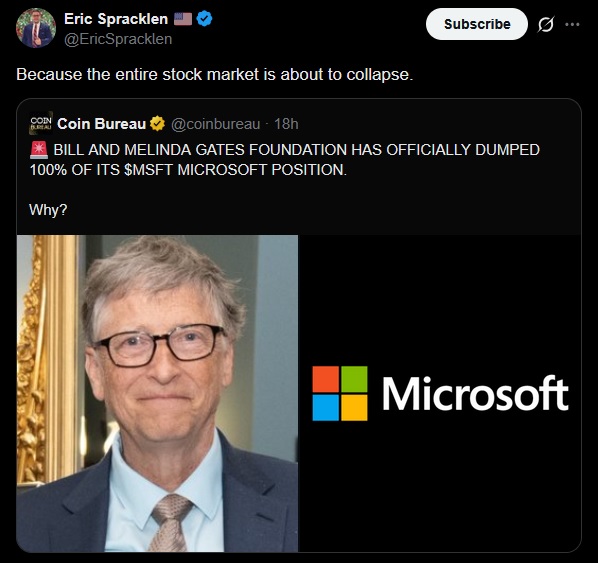Open Eric Spracklen's profile picture
The height and width of the screenshot is (563, 598).
click(x=36, y=28)
